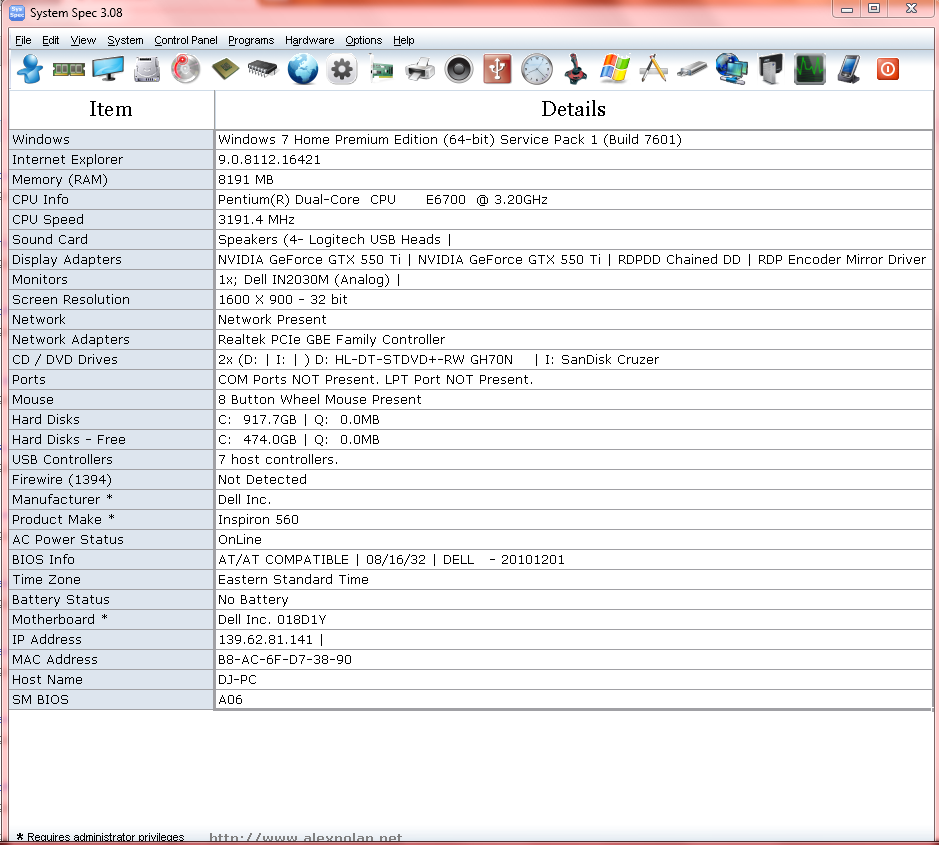The image size is (939, 845).
Task: Open the black computer tower icon
Action: [770, 69]
